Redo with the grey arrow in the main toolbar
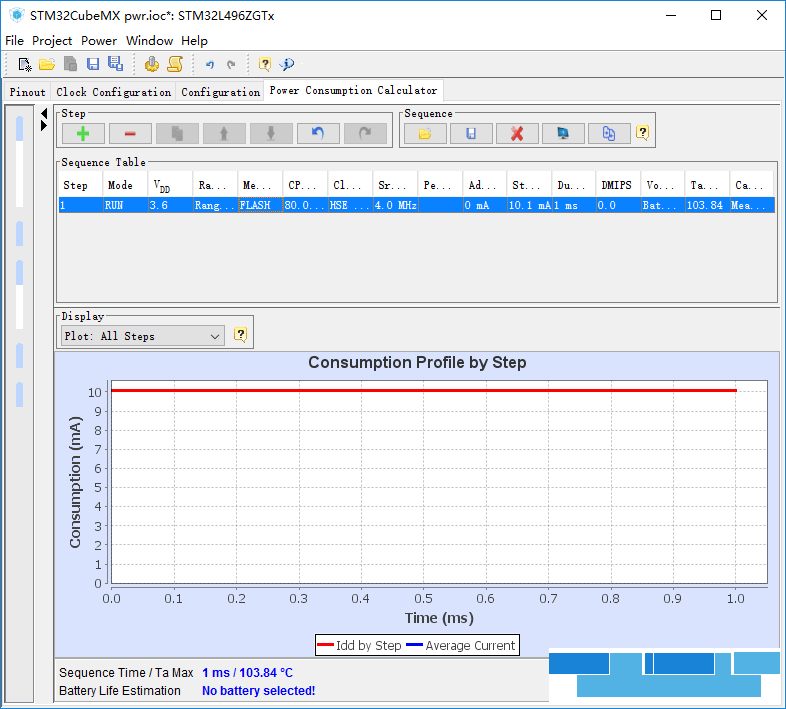The width and height of the screenshot is (786, 709). (x=231, y=64)
